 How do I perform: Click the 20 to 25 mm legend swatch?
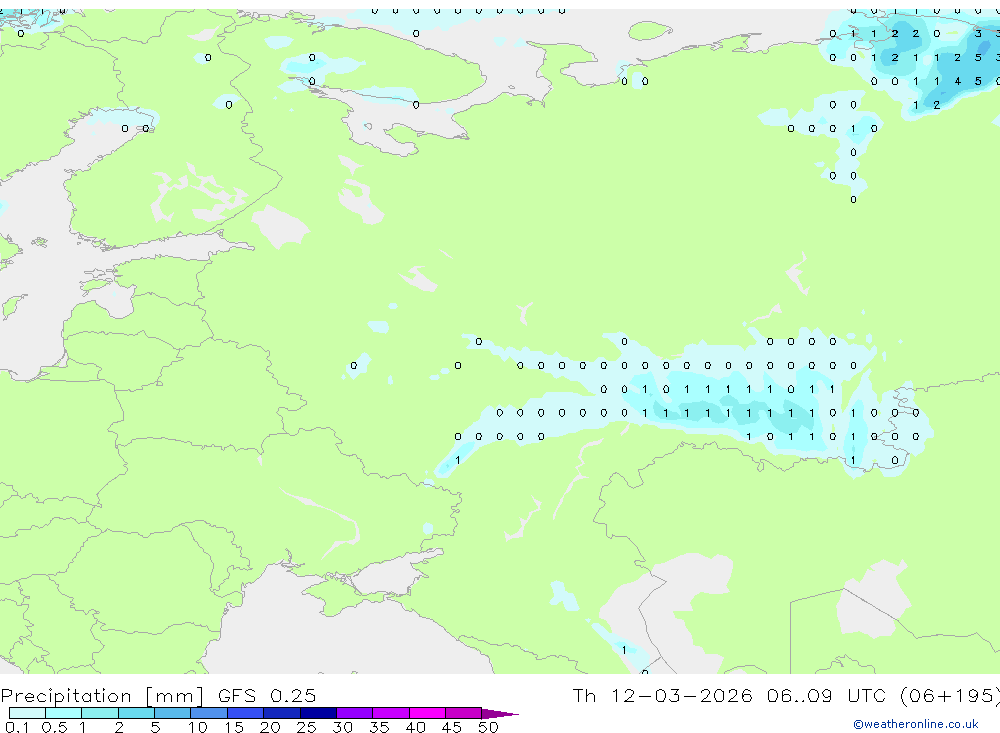click(282, 713)
